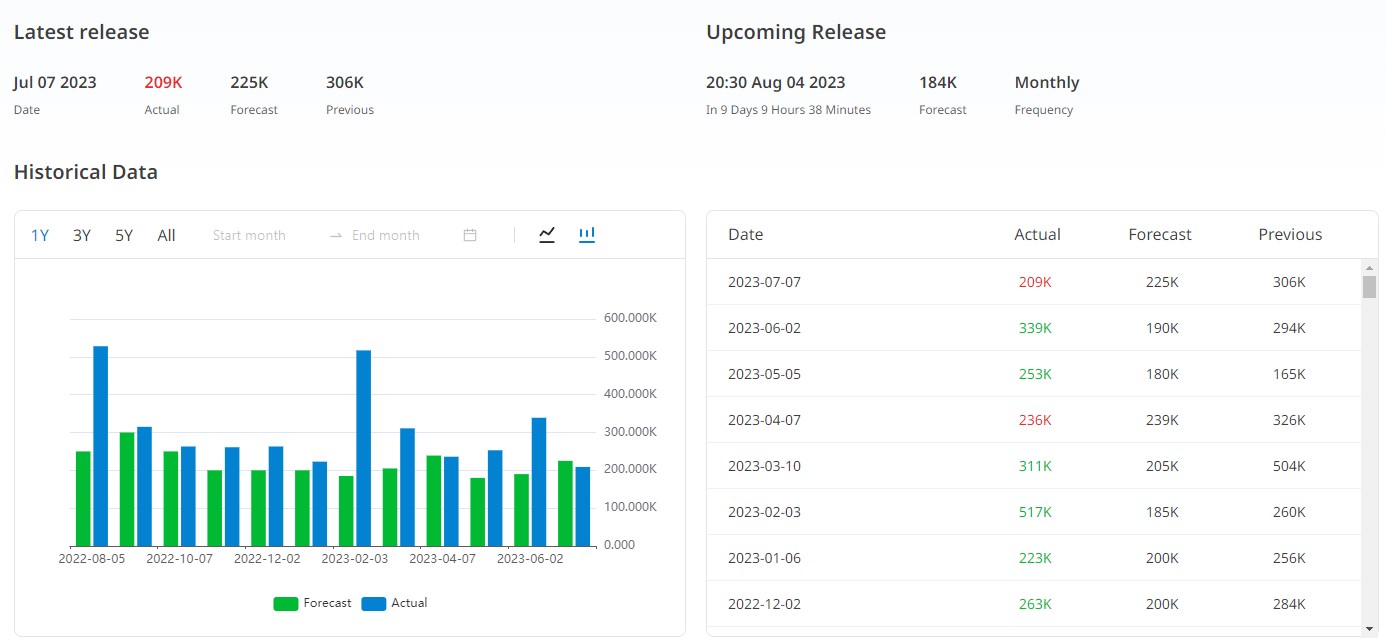
Task: Select the 3Y time range
Action: [82, 236]
